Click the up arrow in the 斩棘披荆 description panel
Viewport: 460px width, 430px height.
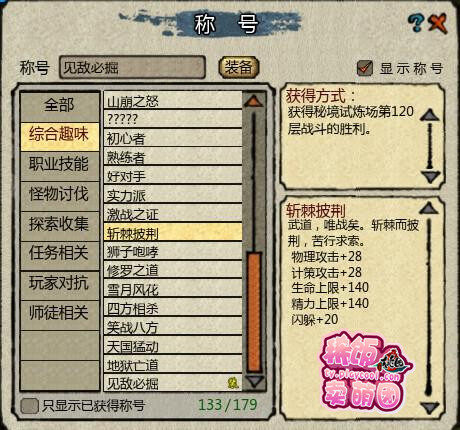click(x=429, y=209)
